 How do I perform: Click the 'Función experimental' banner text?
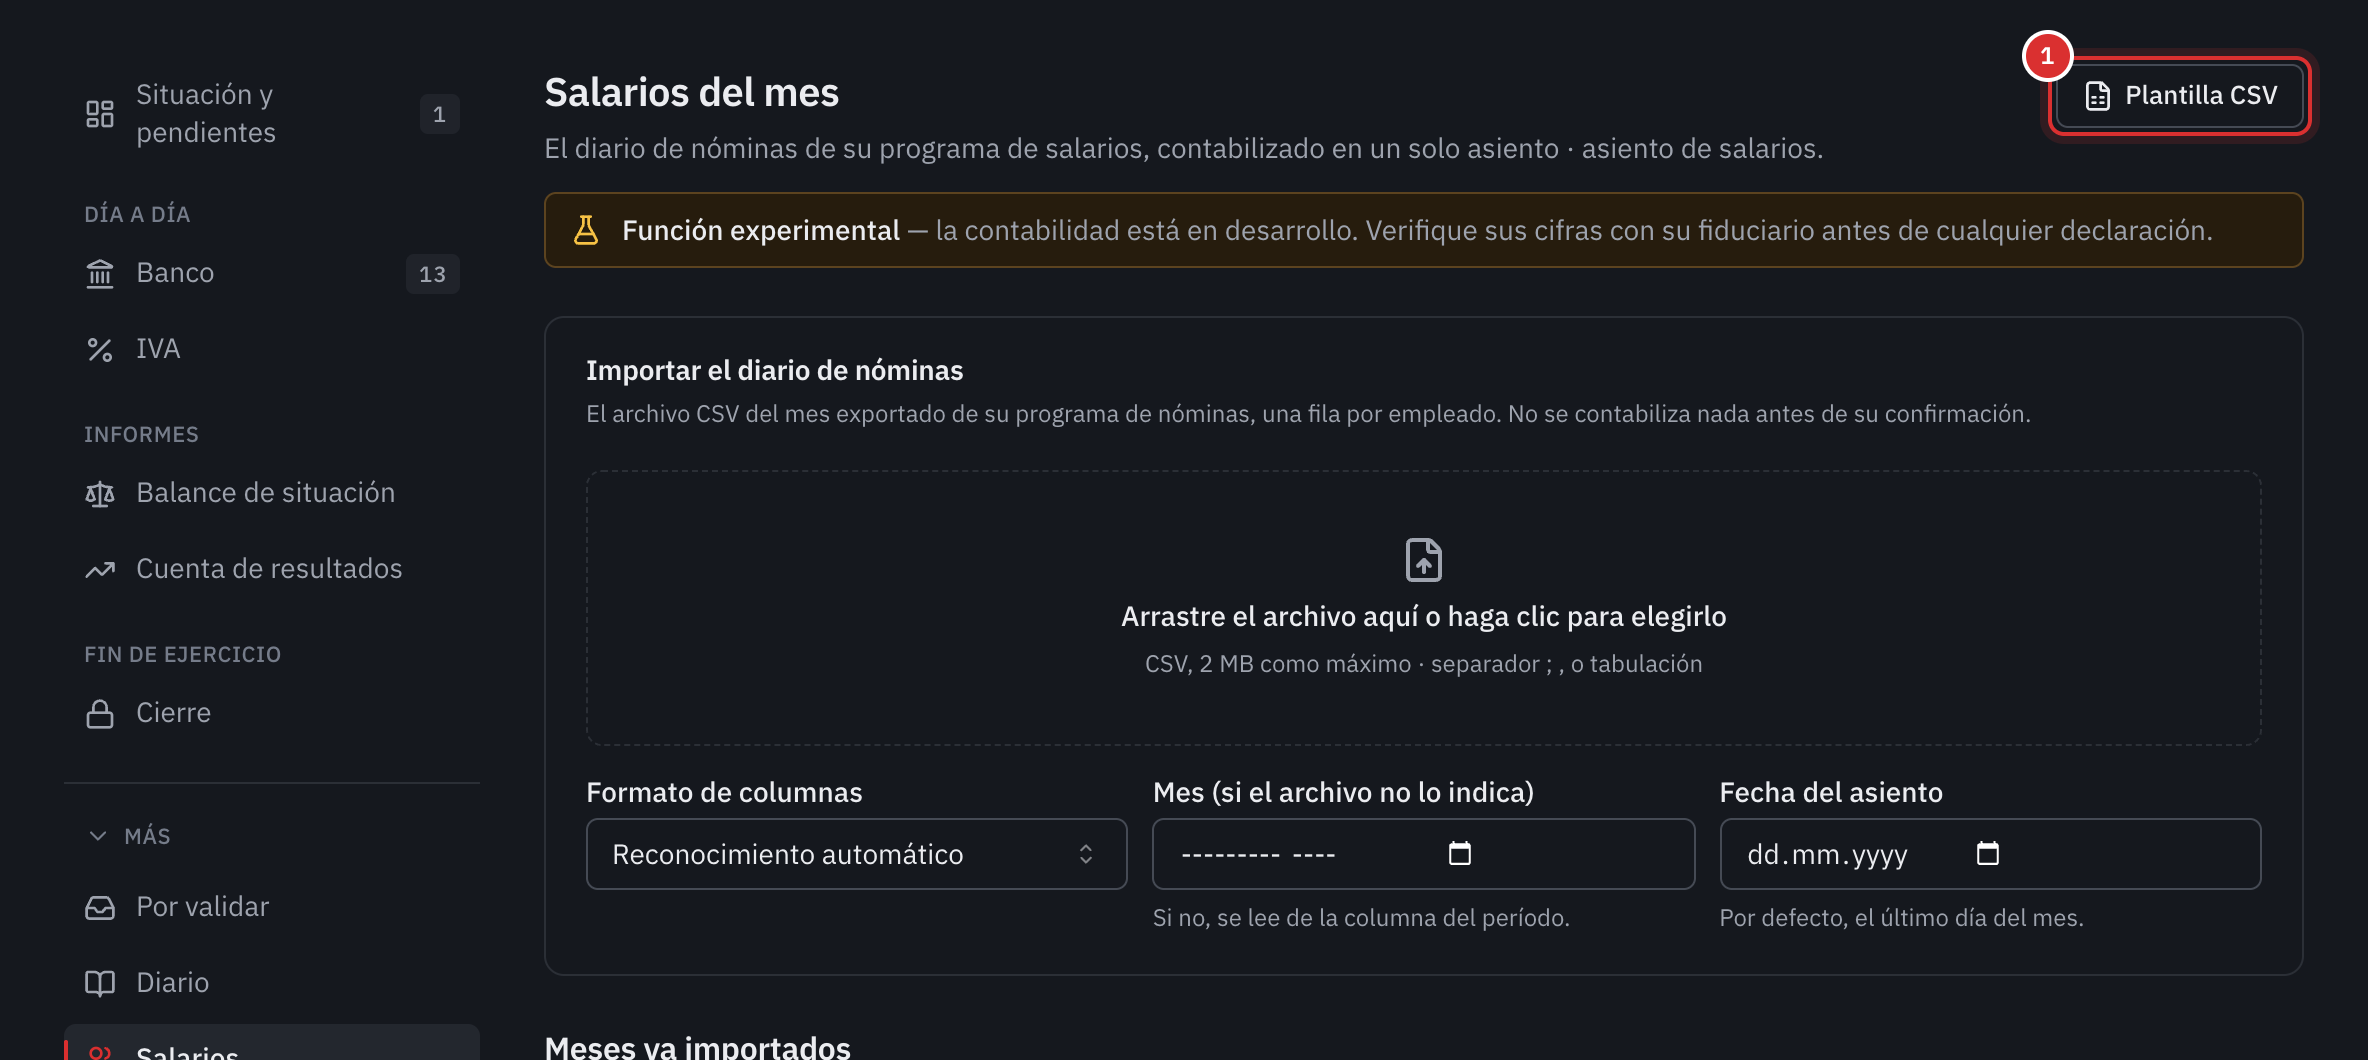tap(760, 230)
